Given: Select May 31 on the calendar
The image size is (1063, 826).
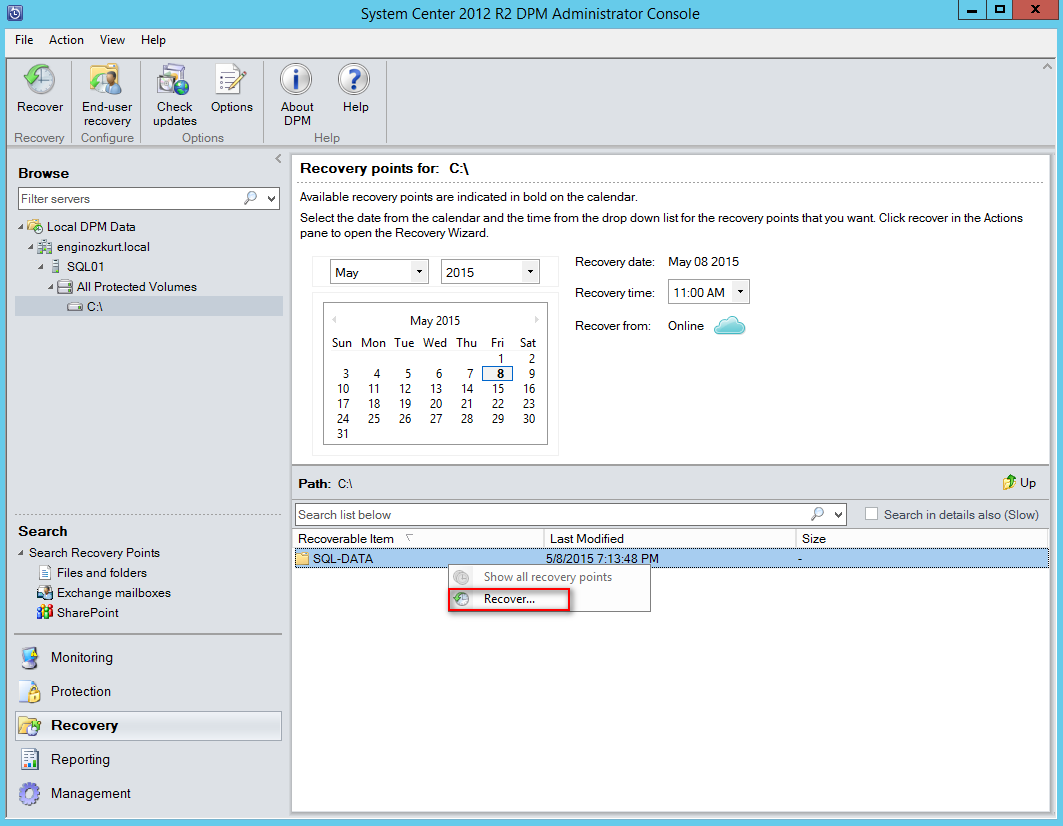Looking at the screenshot, I should point(343,433).
